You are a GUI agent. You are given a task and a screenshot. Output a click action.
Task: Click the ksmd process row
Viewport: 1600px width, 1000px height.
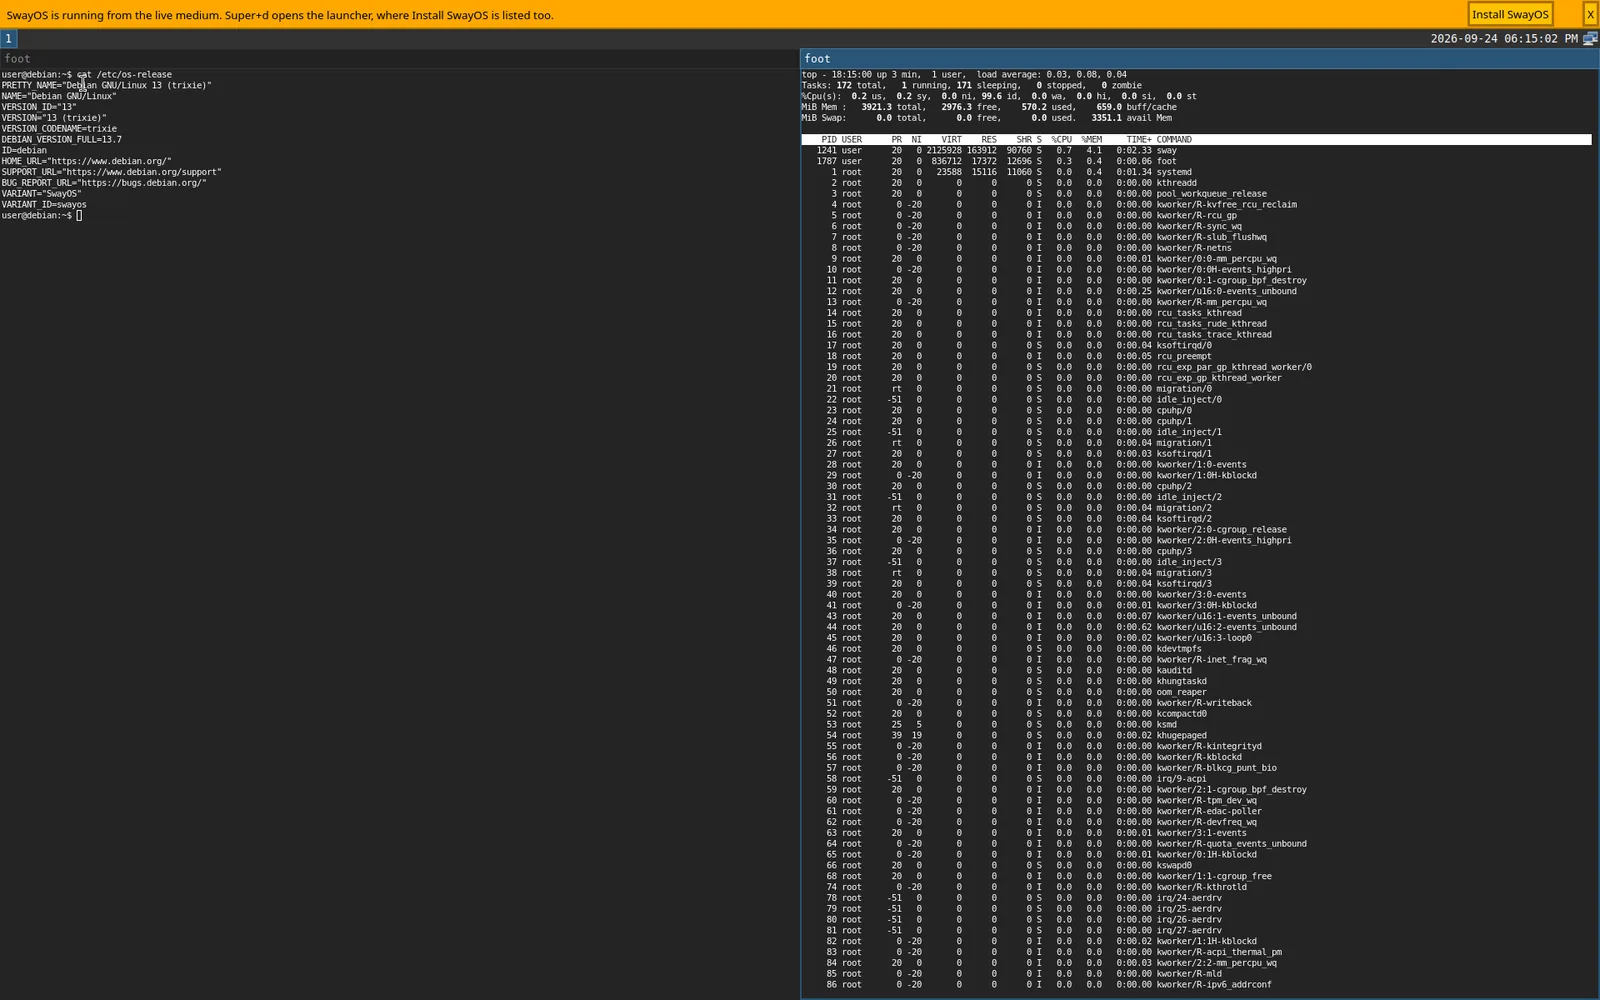[x=1196, y=725]
